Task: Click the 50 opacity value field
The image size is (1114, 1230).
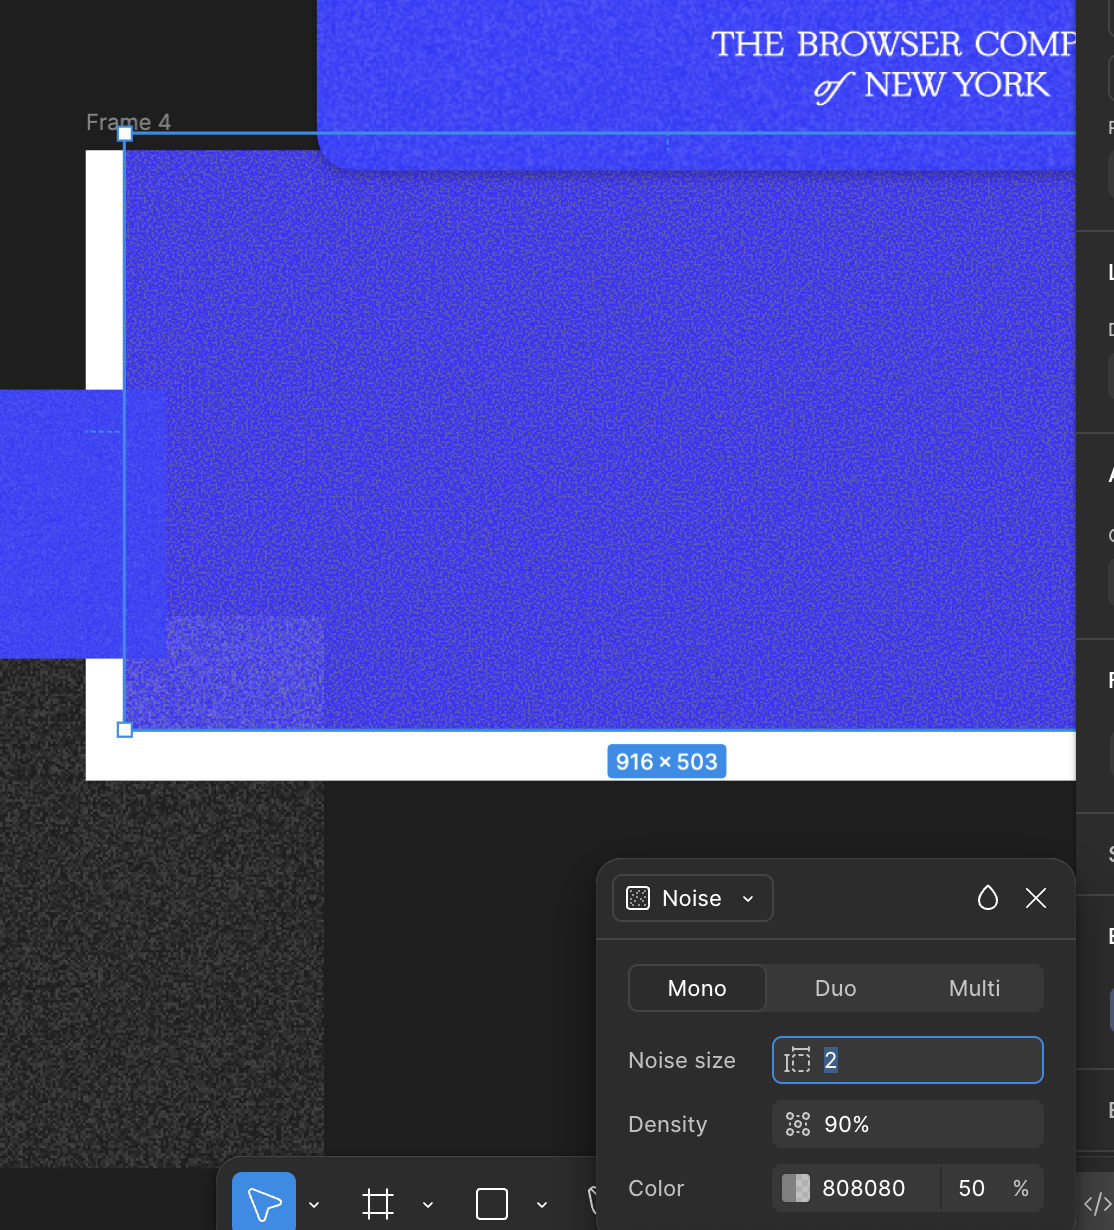Action: (972, 1188)
